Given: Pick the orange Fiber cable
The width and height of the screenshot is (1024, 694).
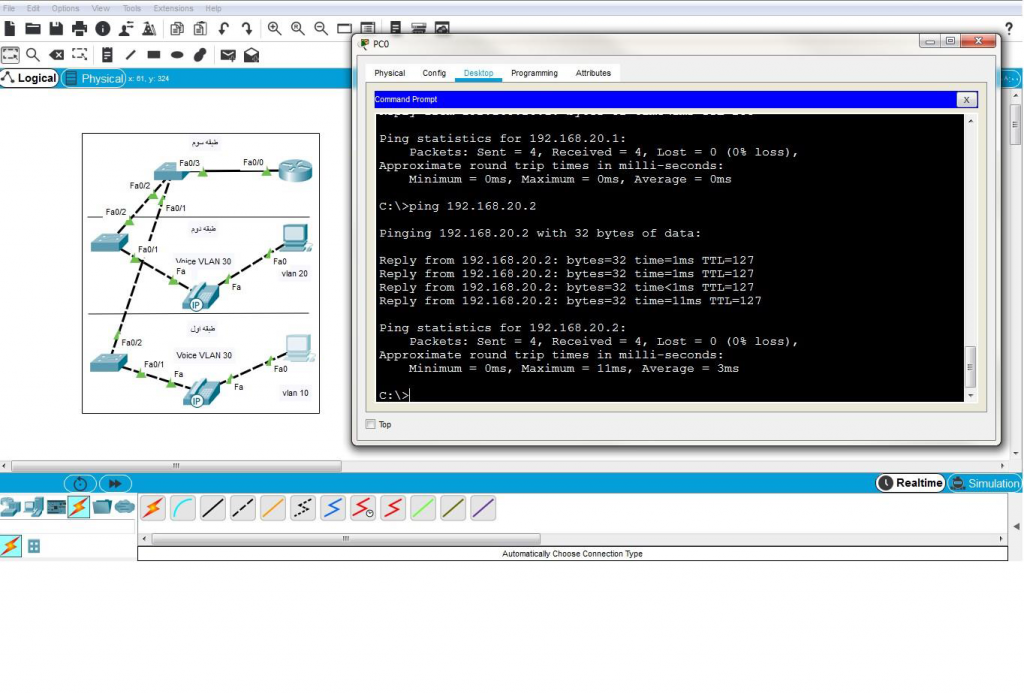Looking at the screenshot, I should click(x=273, y=508).
